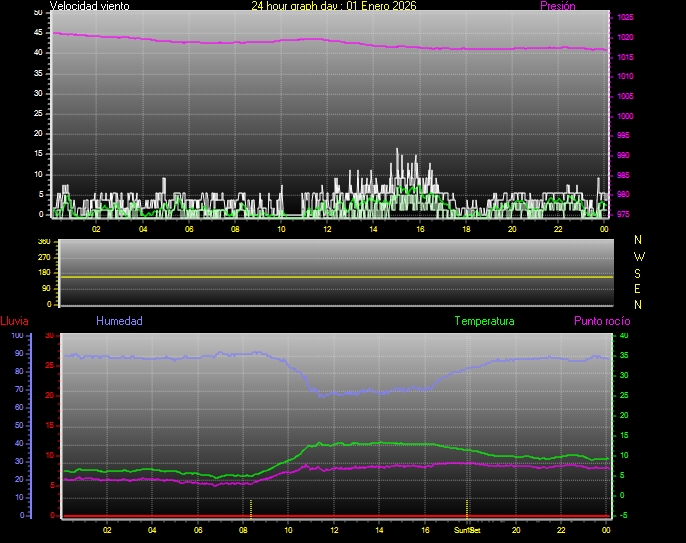Click the "S" compass direction letter
This screenshot has width=686, height=543.
(639, 272)
